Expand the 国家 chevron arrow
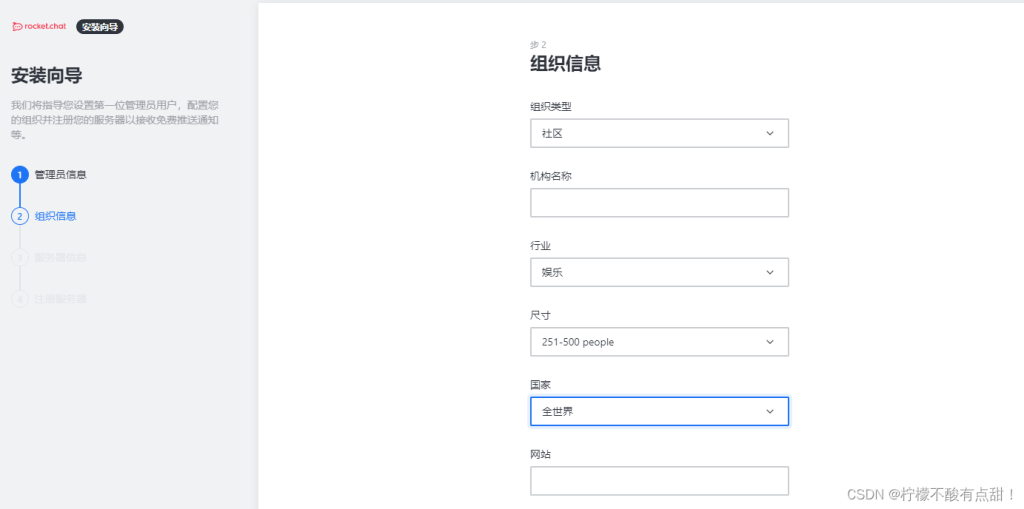Screen dimensions: 1024x509 [770, 412]
